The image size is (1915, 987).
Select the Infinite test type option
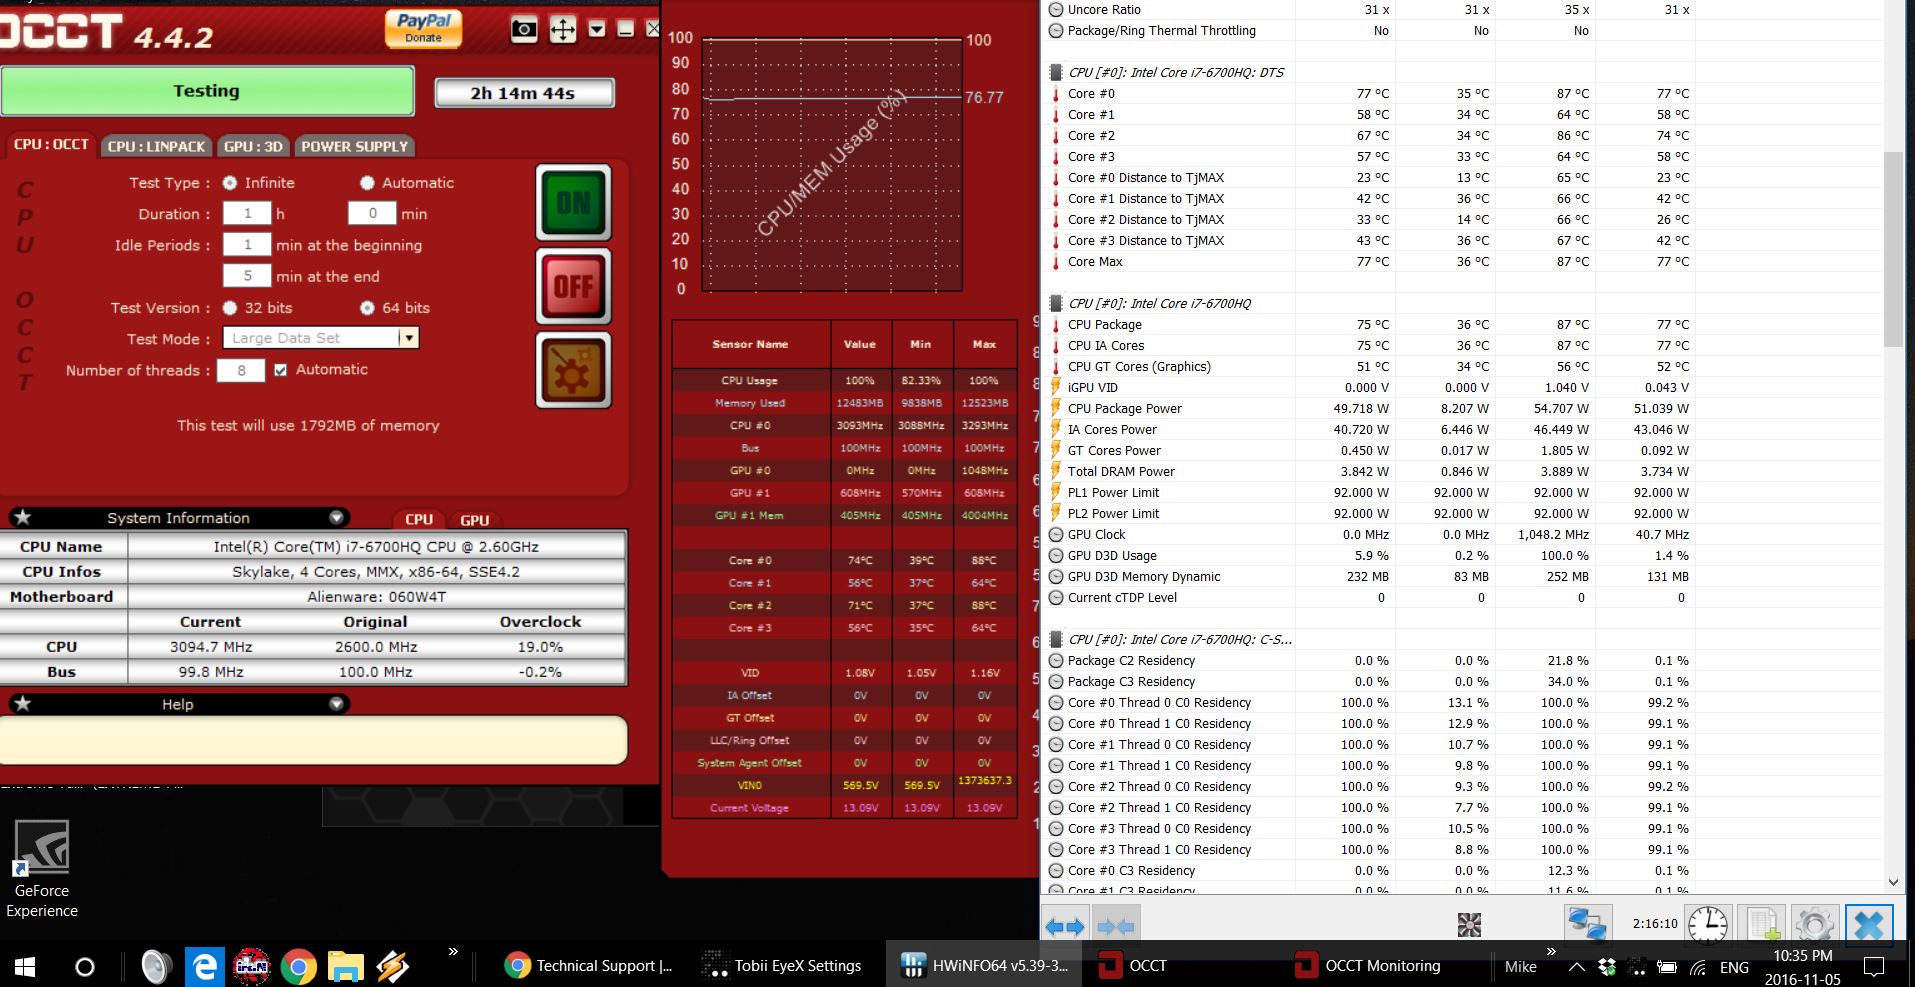pos(230,183)
